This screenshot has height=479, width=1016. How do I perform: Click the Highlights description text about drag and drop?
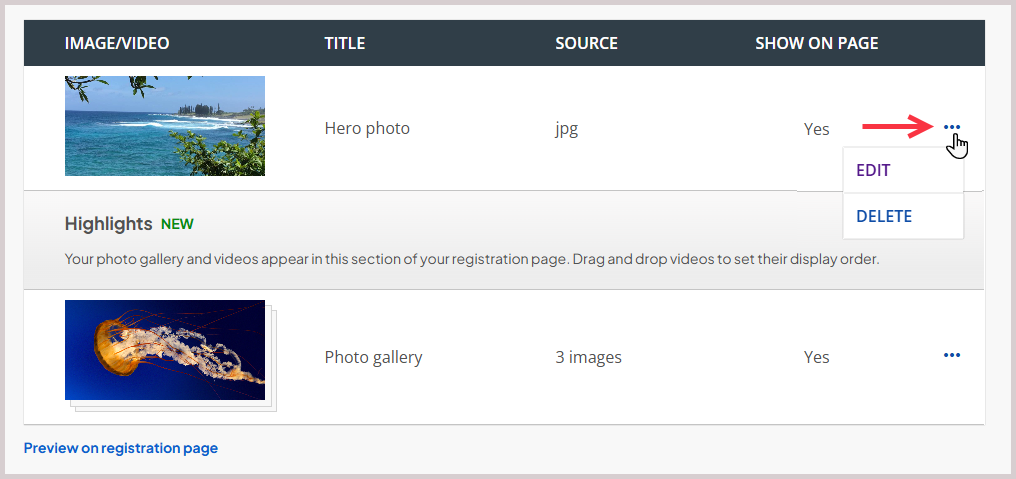(472, 260)
